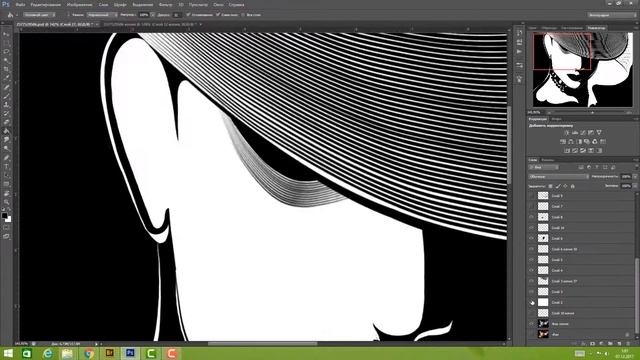The height and width of the screenshot is (360, 640).
Task: Select the History Brush tool
Action: pos(6,114)
